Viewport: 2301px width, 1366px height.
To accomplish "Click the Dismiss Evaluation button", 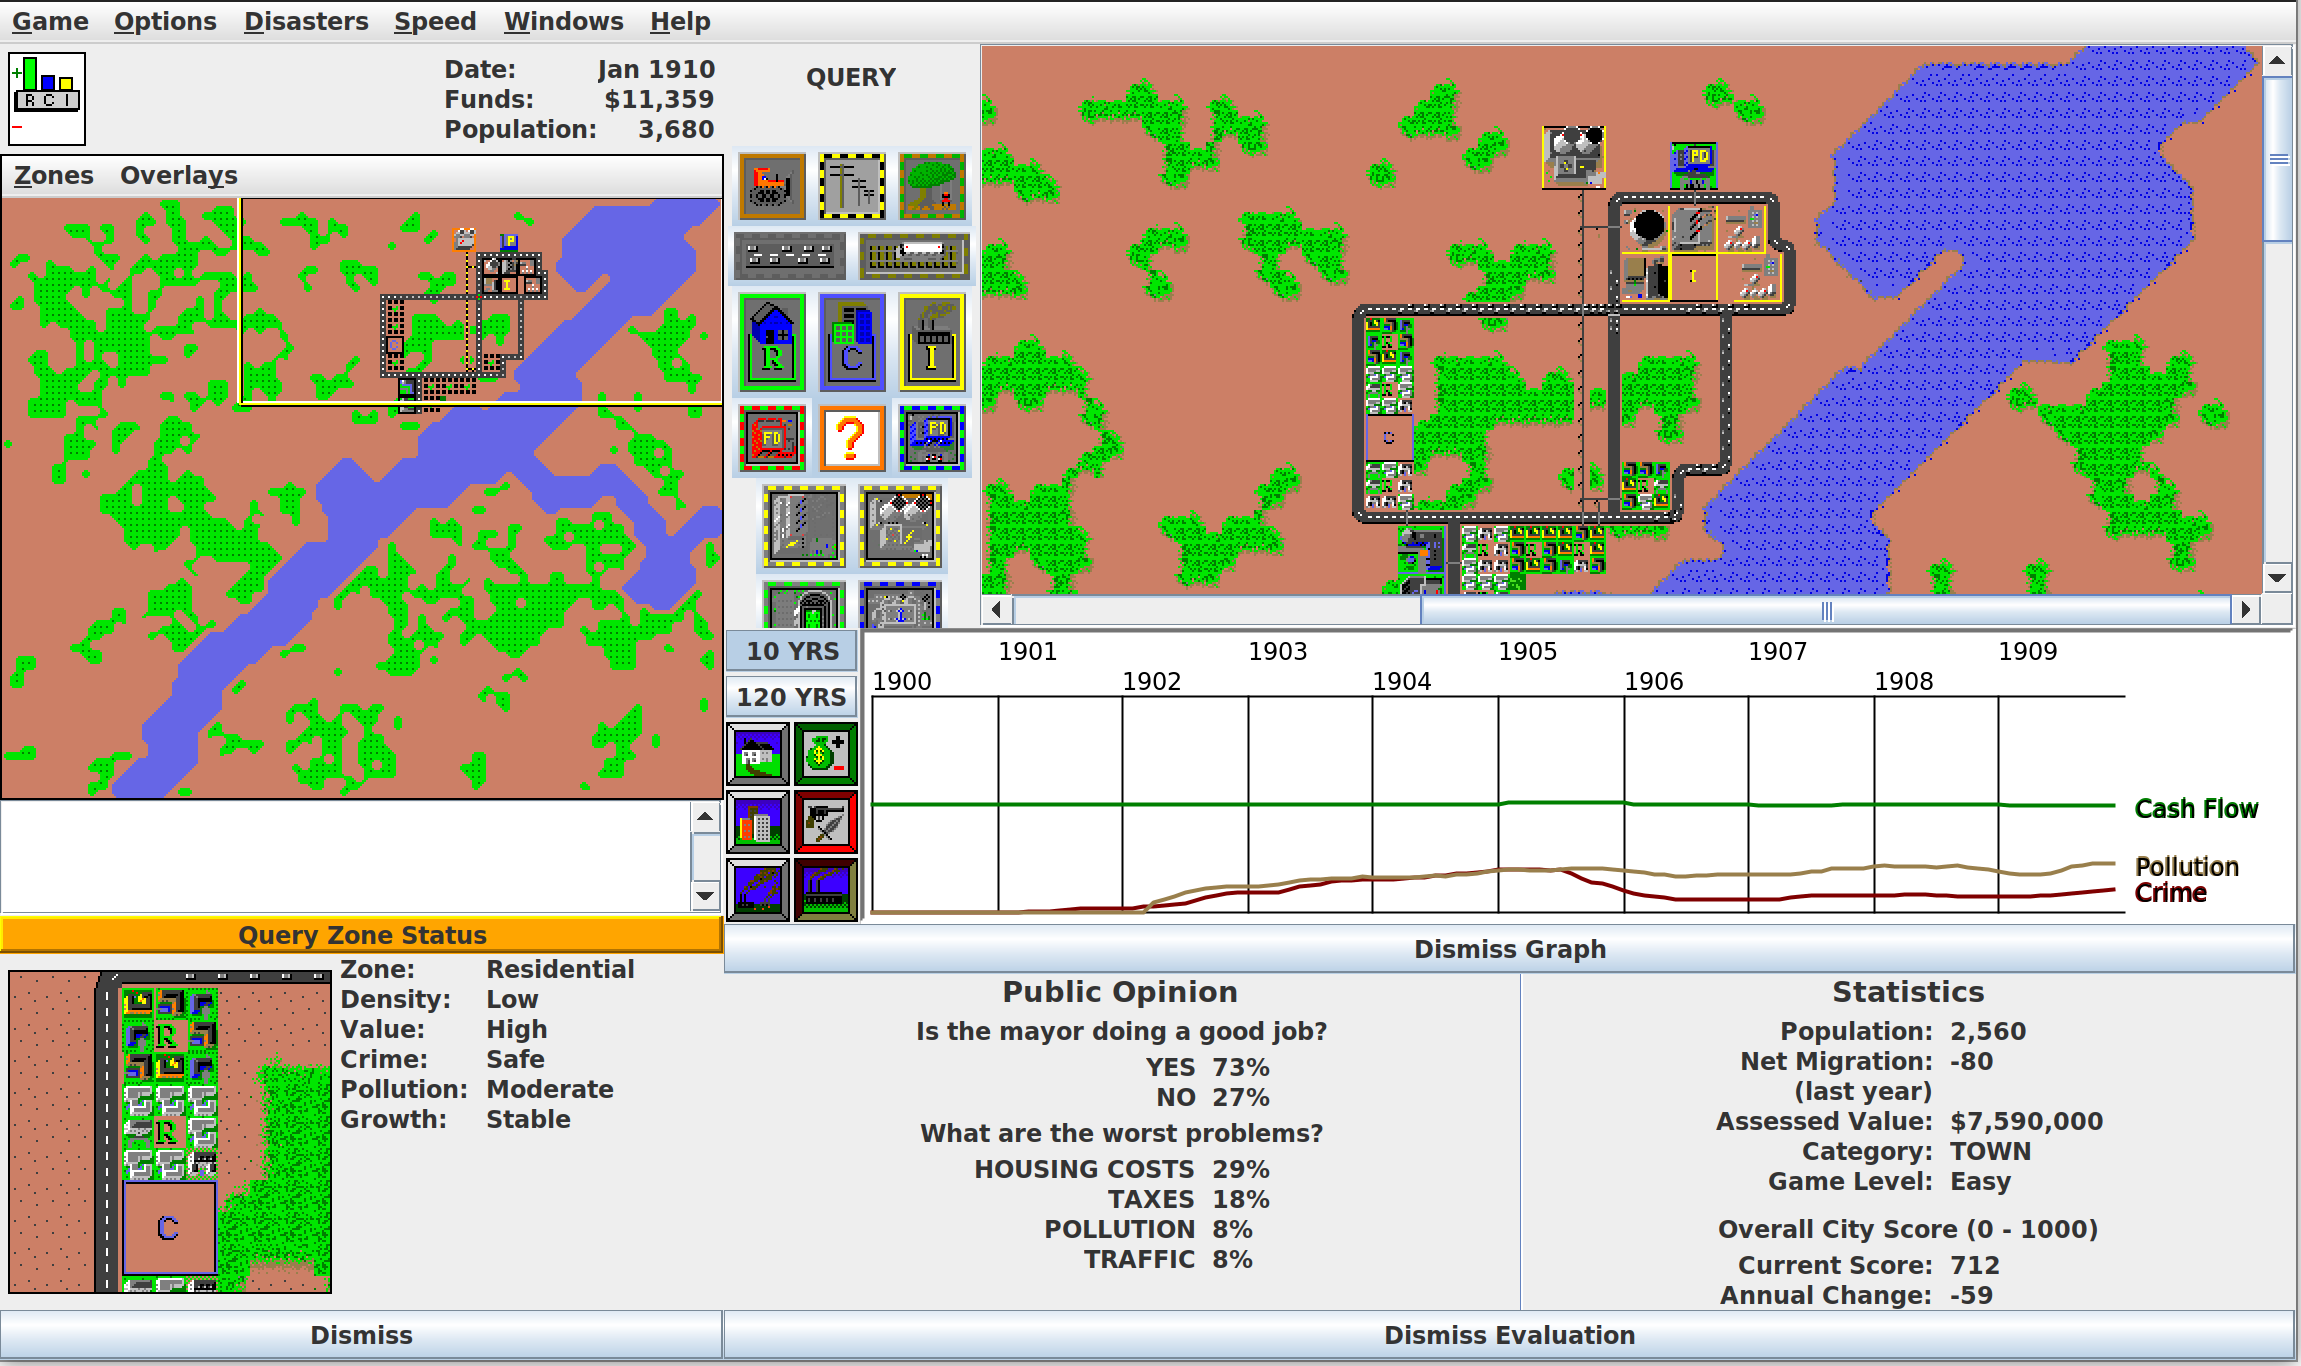I will [x=1509, y=1335].
